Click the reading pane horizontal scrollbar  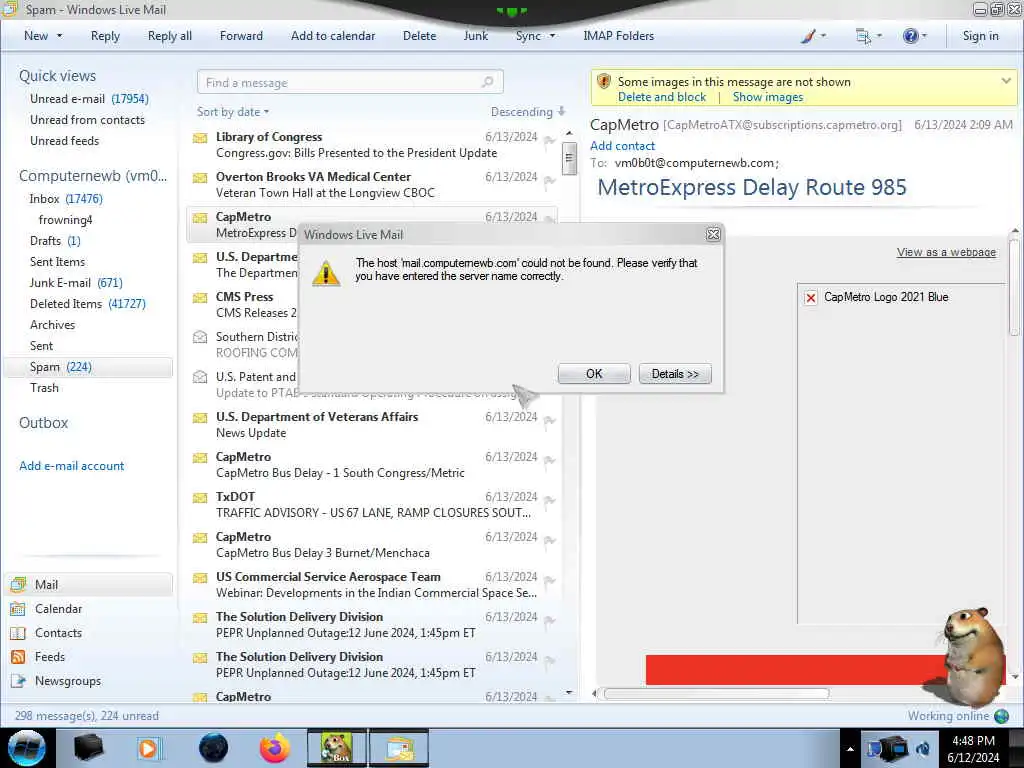716,694
